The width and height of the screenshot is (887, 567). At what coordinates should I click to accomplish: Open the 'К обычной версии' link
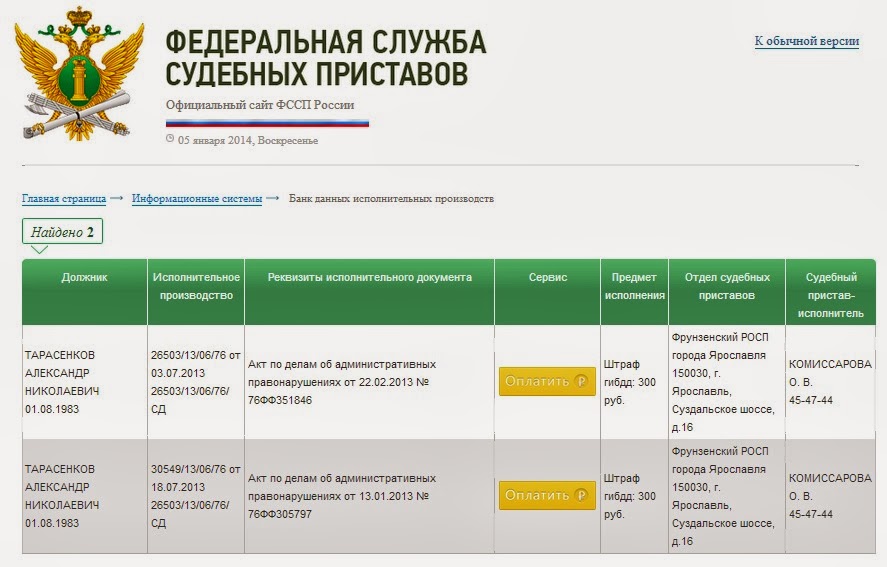[x=807, y=41]
